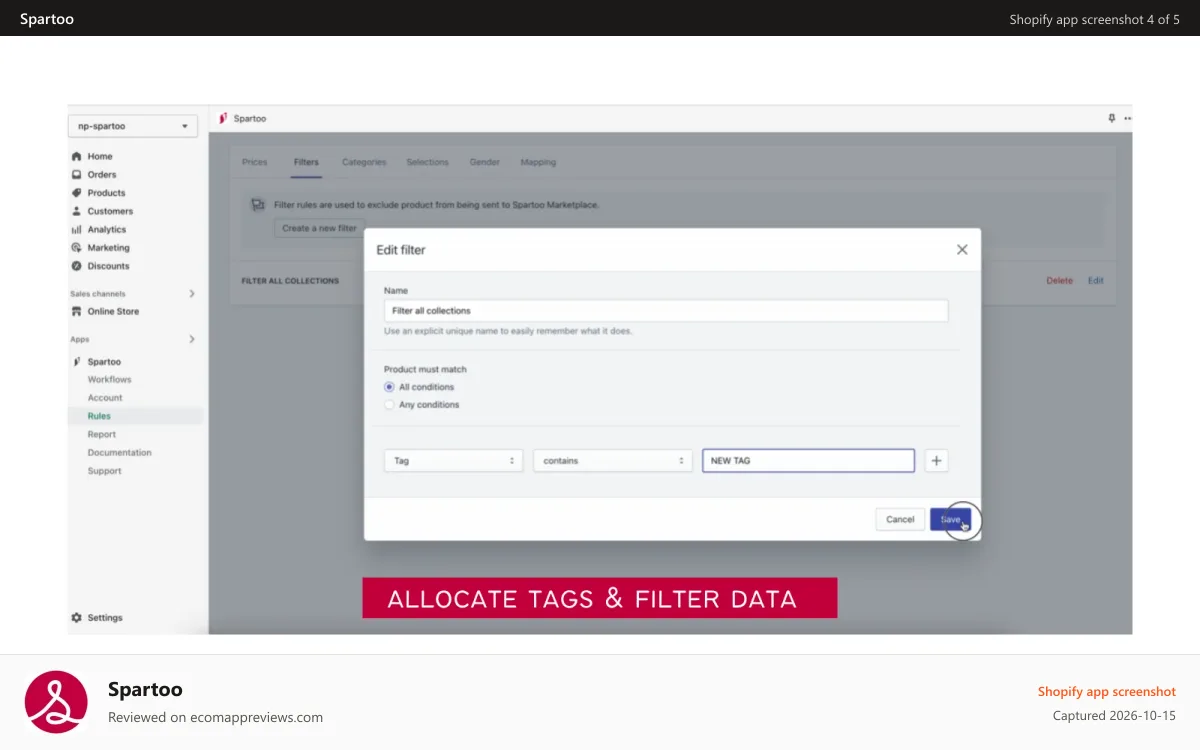Switch to the Categories tab
The width and height of the screenshot is (1200, 750).
tap(364, 162)
